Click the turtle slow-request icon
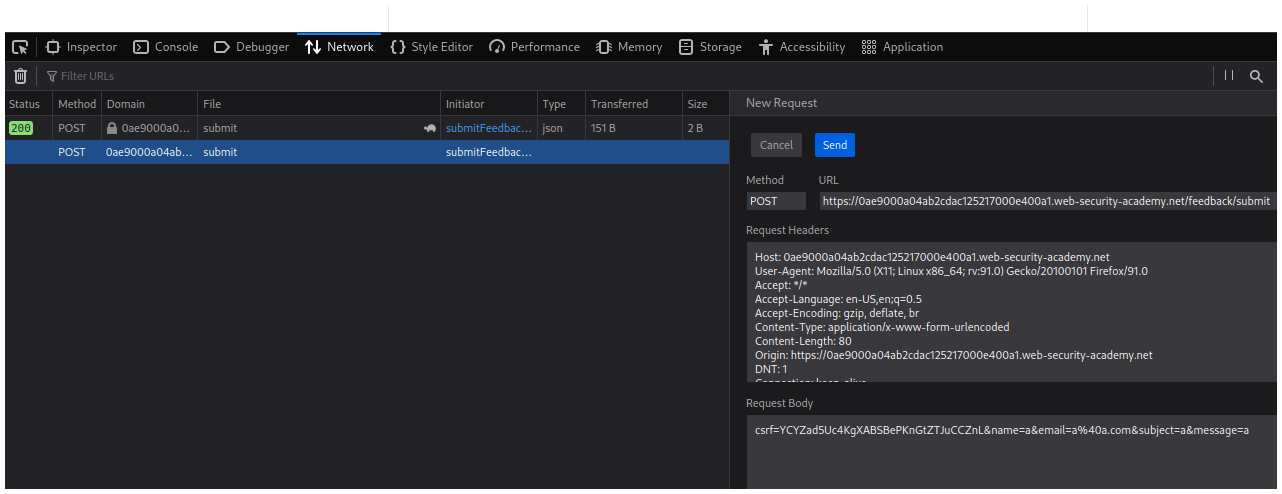Screen dimensions: 1282x494 [430, 128]
